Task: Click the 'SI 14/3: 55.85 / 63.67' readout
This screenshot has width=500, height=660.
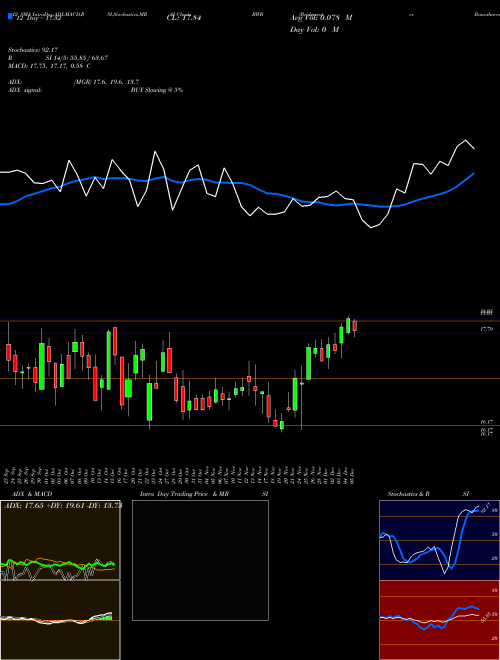Action: pyautogui.click(x=77, y=58)
